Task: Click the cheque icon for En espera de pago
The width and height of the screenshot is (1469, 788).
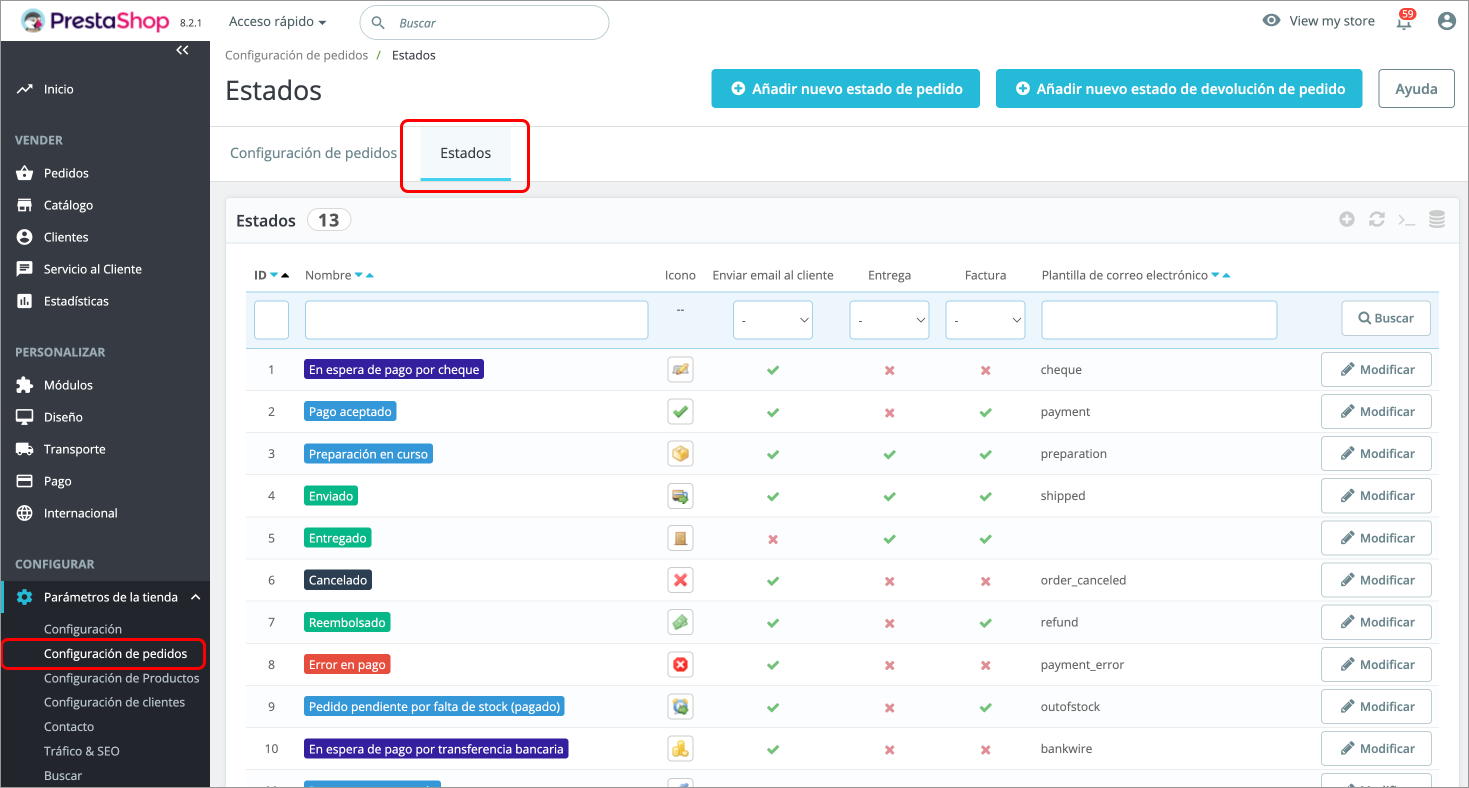Action: pyautogui.click(x=680, y=369)
